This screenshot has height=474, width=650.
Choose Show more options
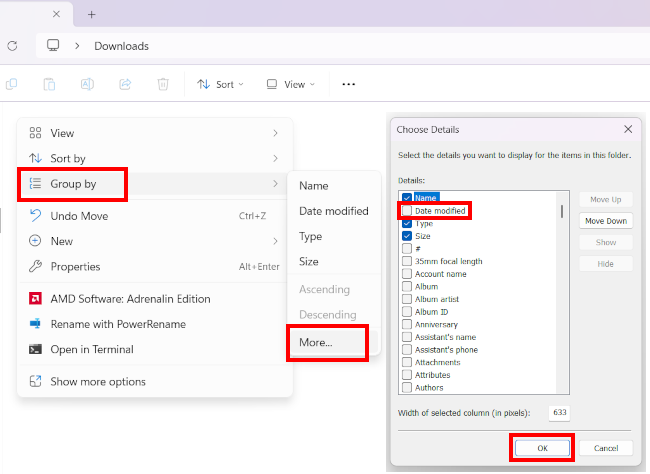153,381
